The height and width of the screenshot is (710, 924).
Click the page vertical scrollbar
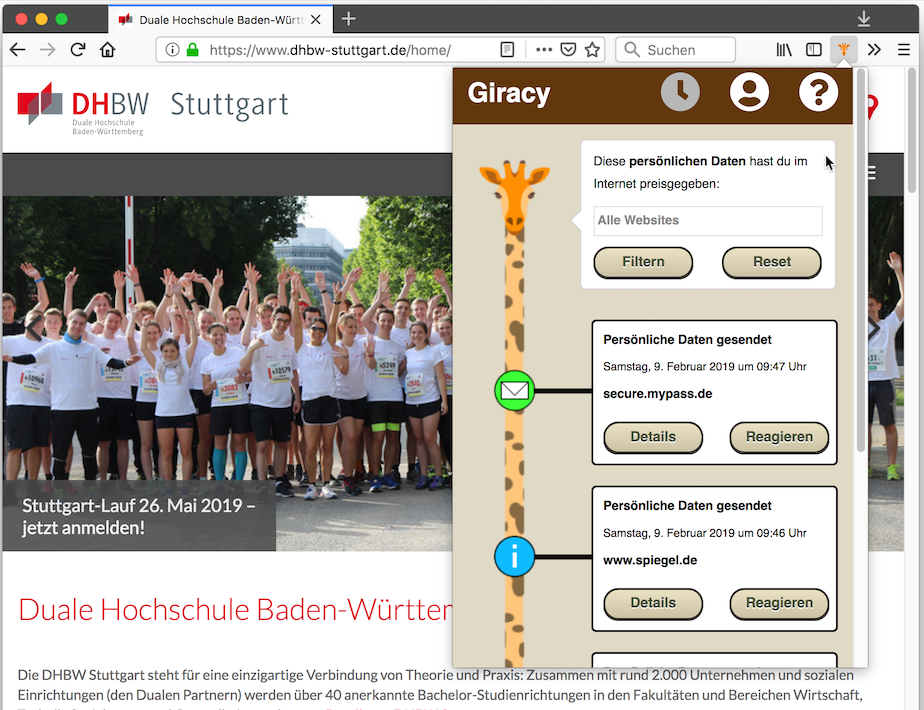pyautogui.click(x=912, y=130)
